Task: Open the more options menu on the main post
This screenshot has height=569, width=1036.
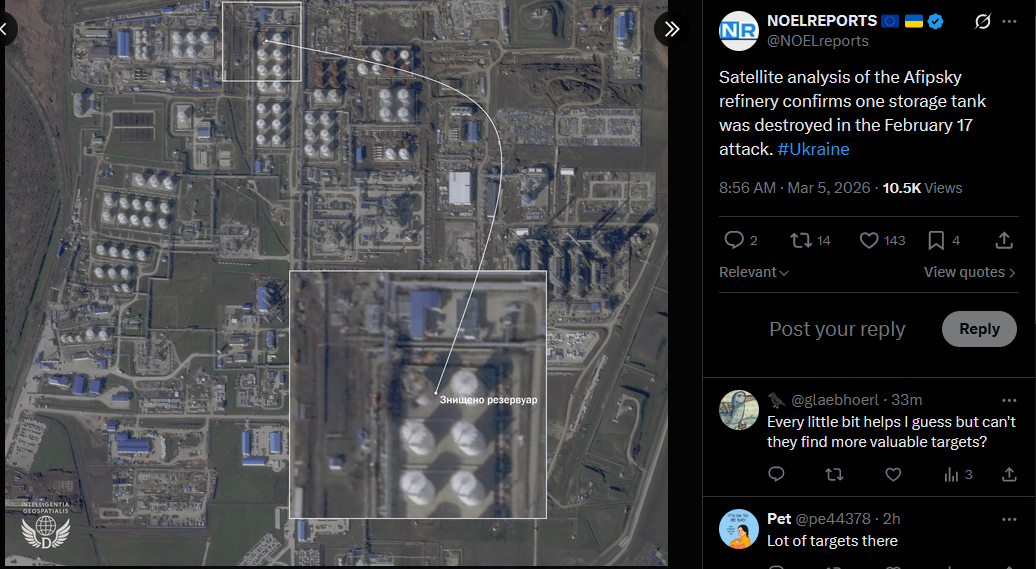Action: click(1009, 21)
